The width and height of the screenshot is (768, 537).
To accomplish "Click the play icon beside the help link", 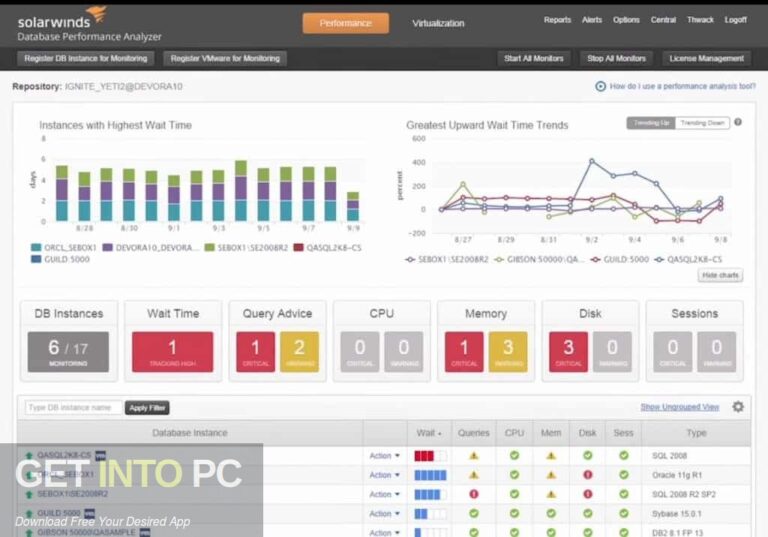I will [x=600, y=86].
